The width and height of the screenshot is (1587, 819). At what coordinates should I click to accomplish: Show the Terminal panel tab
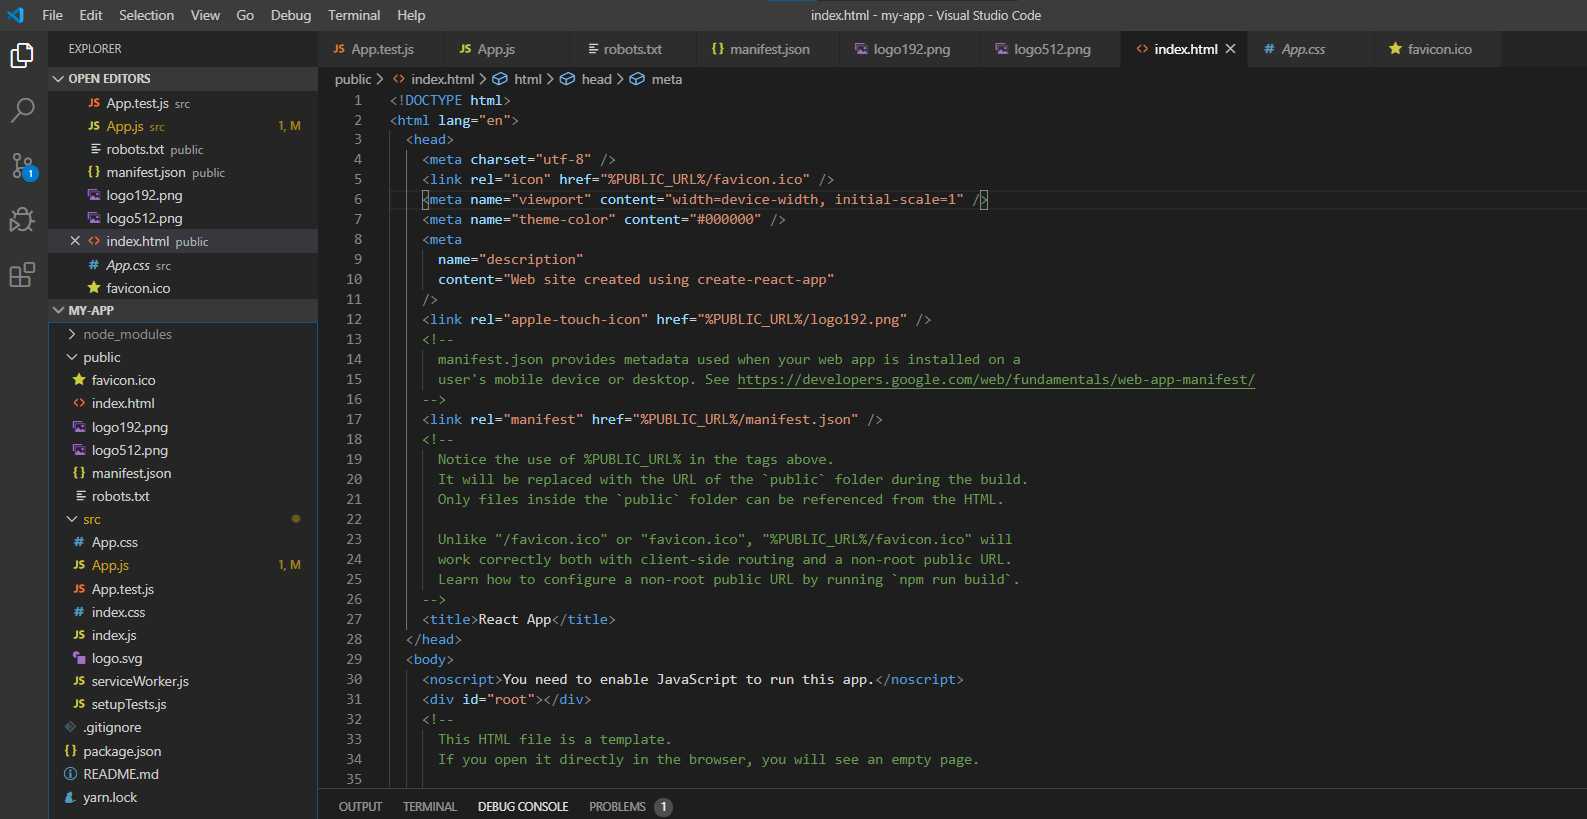[x=430, y=807]
